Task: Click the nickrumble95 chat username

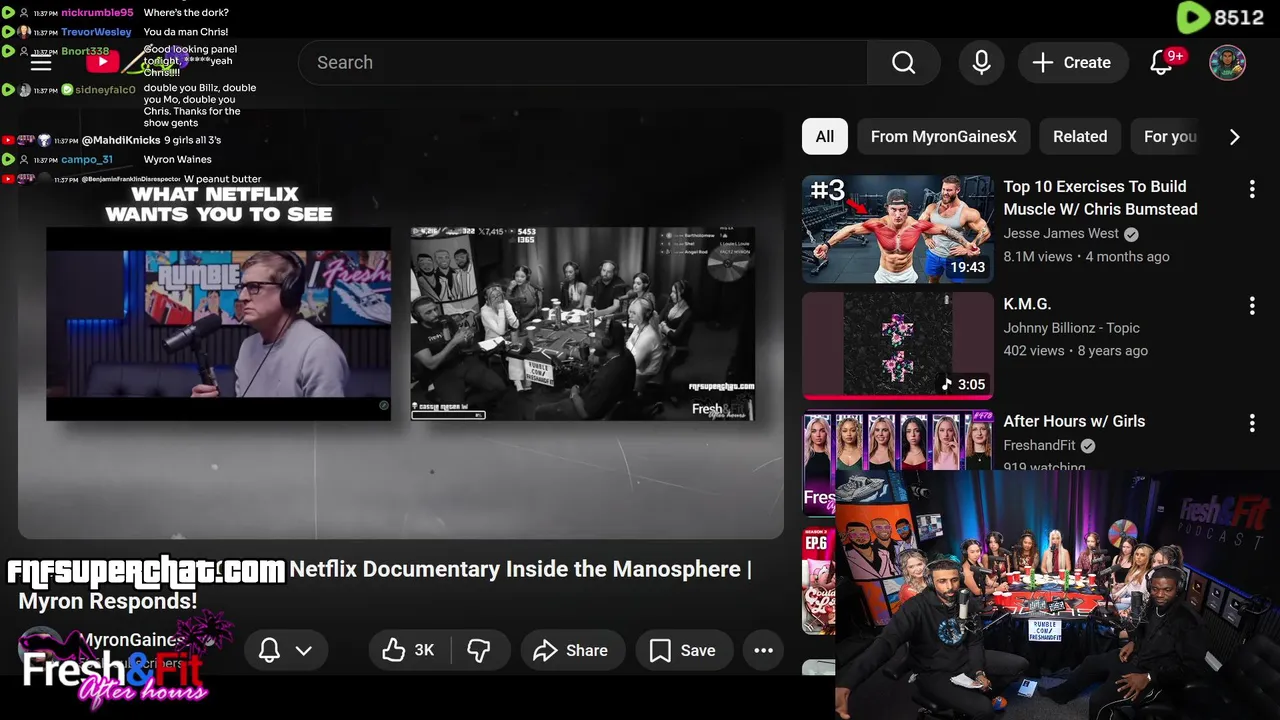Action: click(97, 13)
